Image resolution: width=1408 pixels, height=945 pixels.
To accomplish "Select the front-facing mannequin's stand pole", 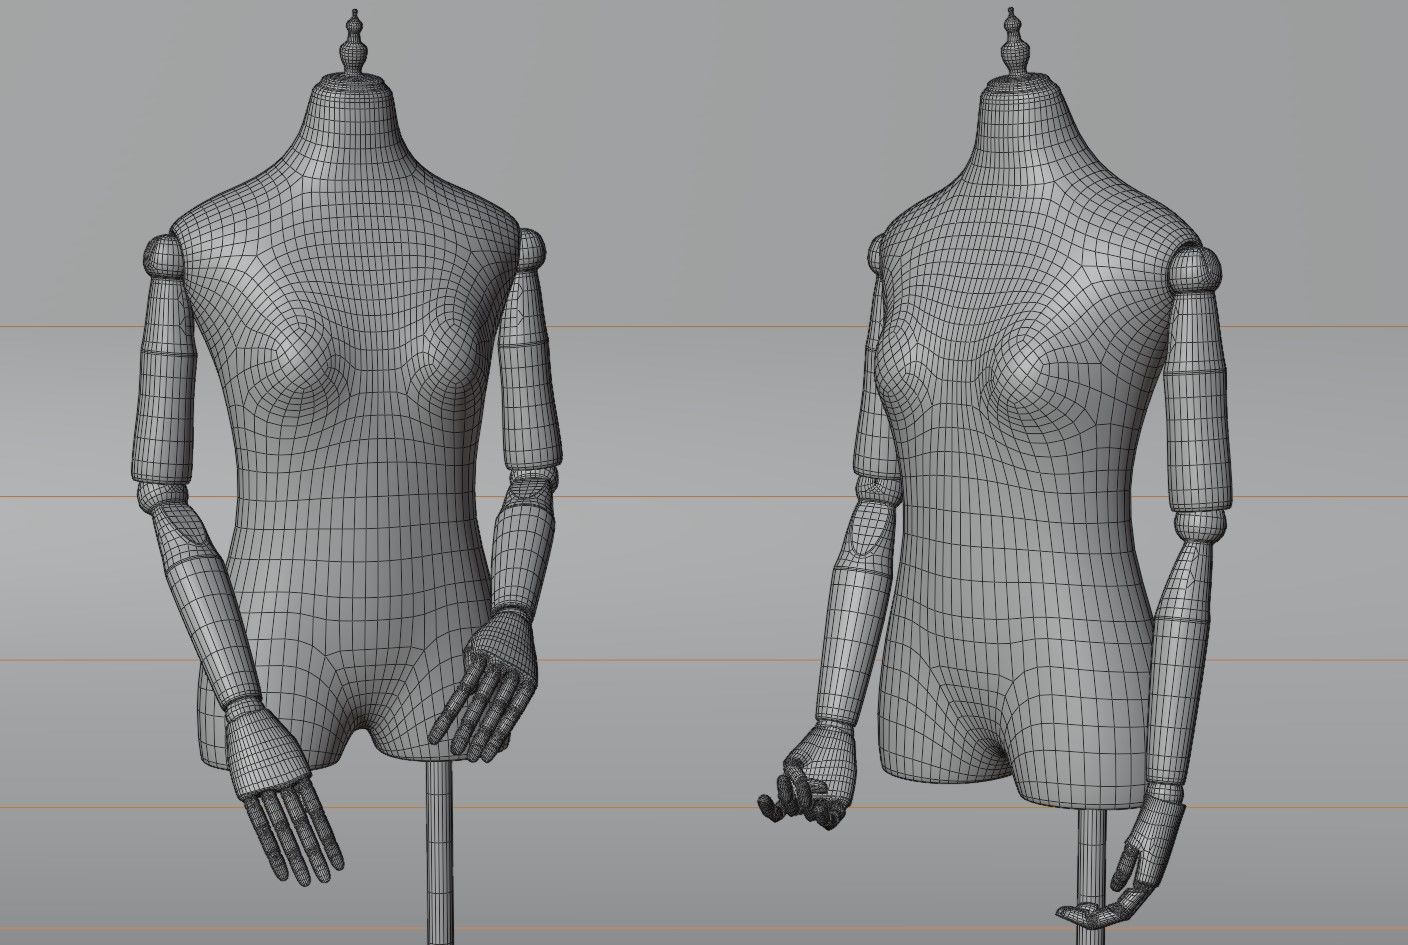I will click(x=439, y=855).
